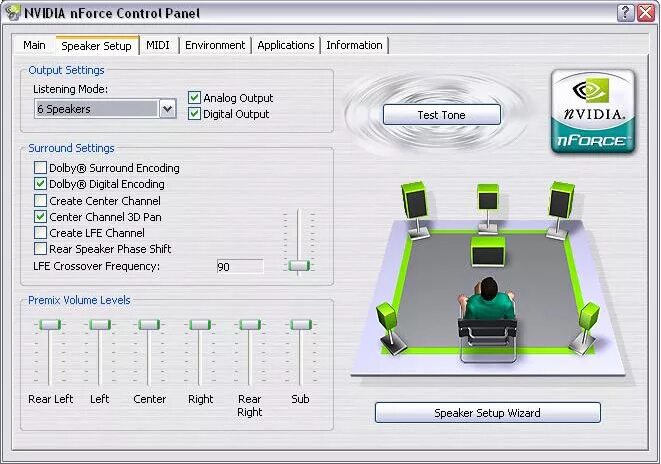Click the 'Center' slider label
Screen dimensions: 661x464
150,399
